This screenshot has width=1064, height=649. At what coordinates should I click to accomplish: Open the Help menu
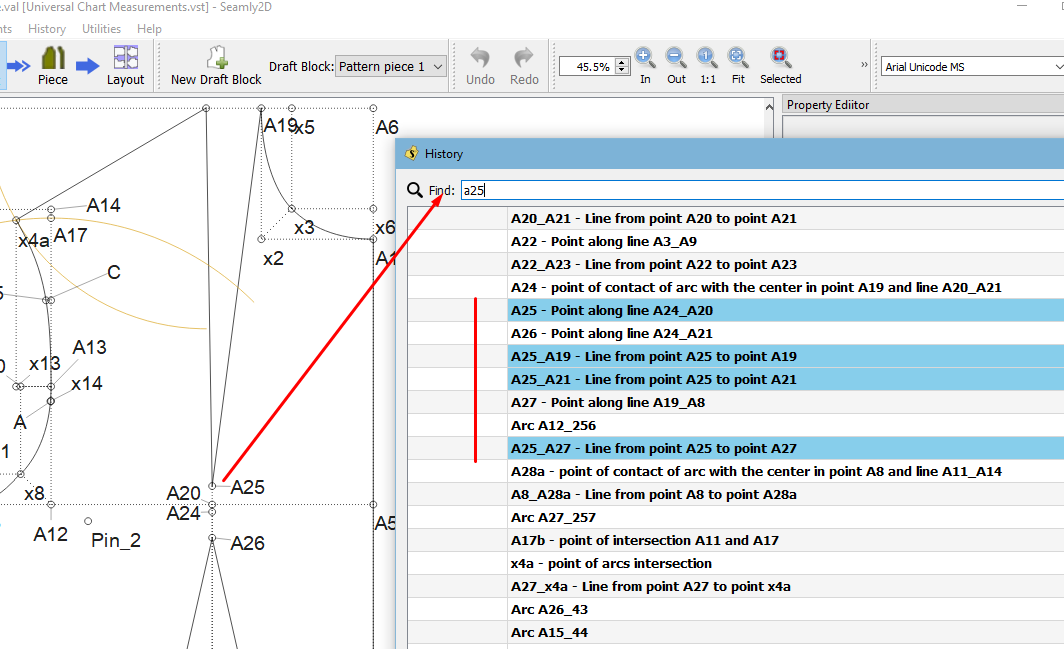click(149, 29)
